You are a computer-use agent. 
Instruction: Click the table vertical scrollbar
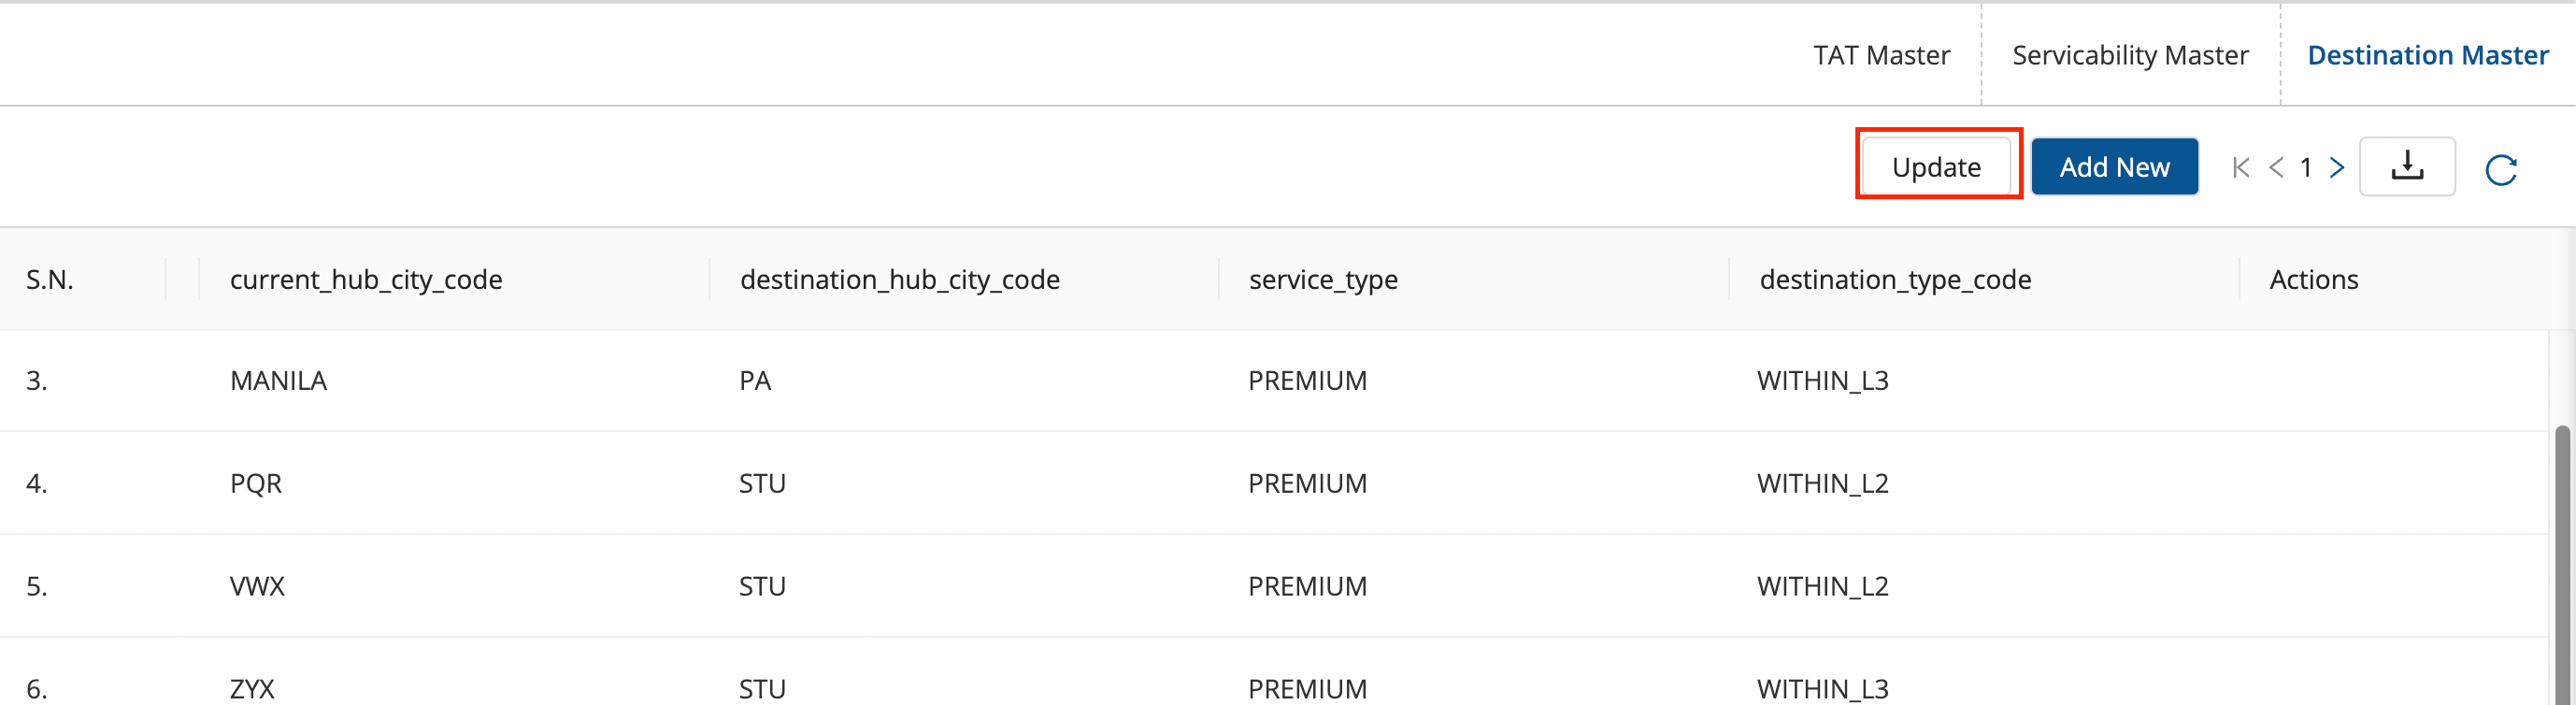tap(2561, 560)
